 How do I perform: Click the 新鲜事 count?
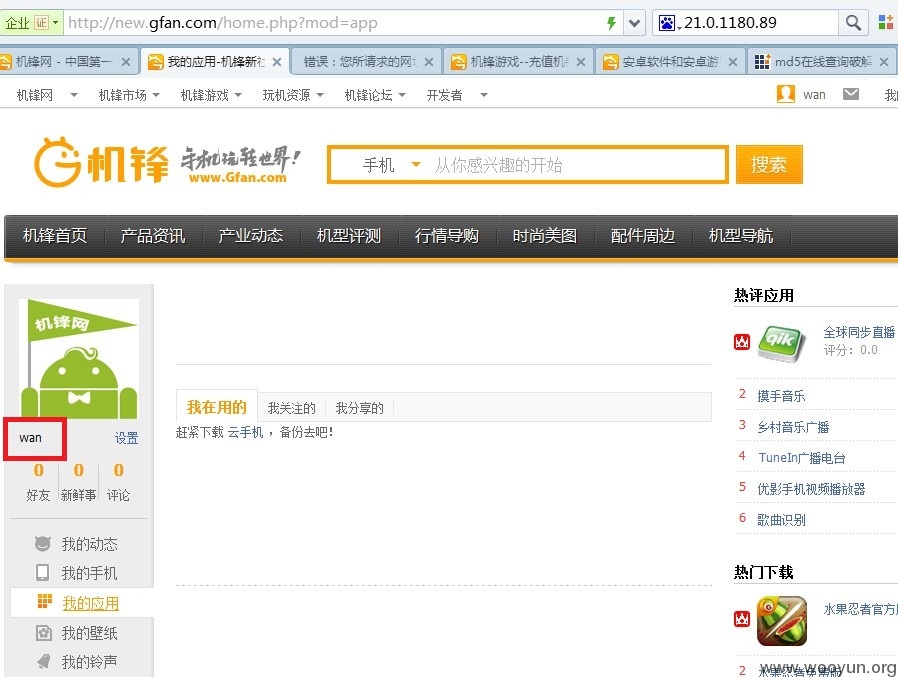pos(78,471)
